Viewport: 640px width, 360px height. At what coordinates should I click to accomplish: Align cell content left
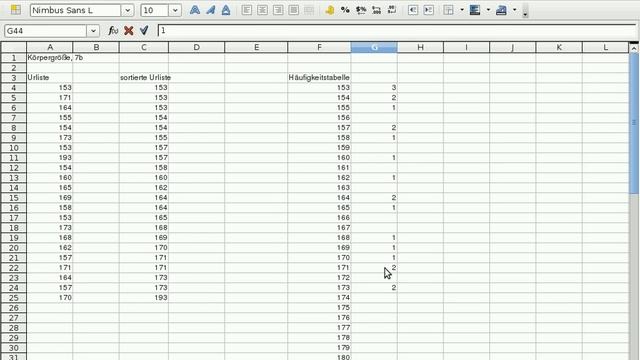point(247,10)
